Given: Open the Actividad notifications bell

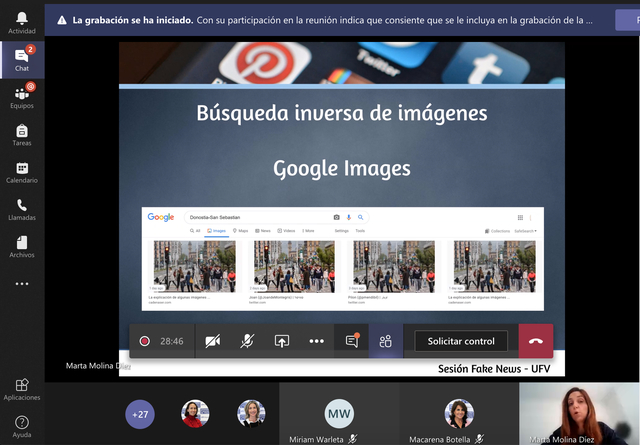Looking at the screenshot, I should click(x=22, y=22).
